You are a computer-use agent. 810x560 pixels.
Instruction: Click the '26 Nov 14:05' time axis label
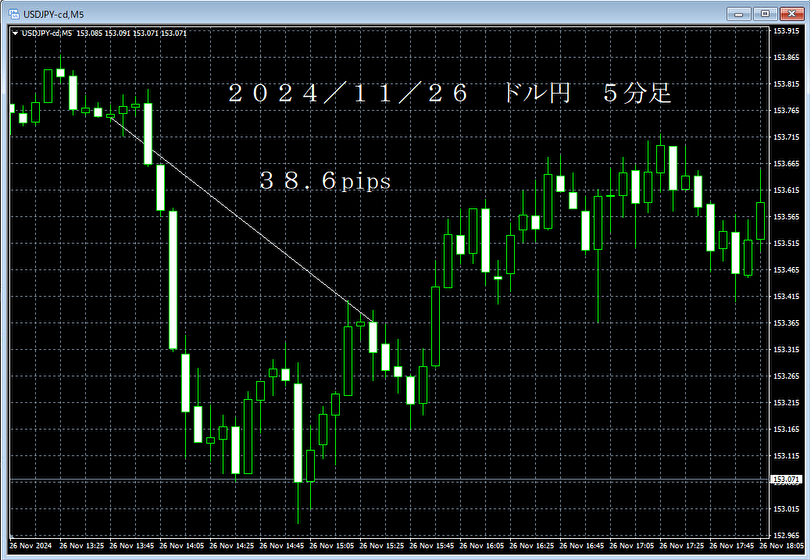point(182,546)
